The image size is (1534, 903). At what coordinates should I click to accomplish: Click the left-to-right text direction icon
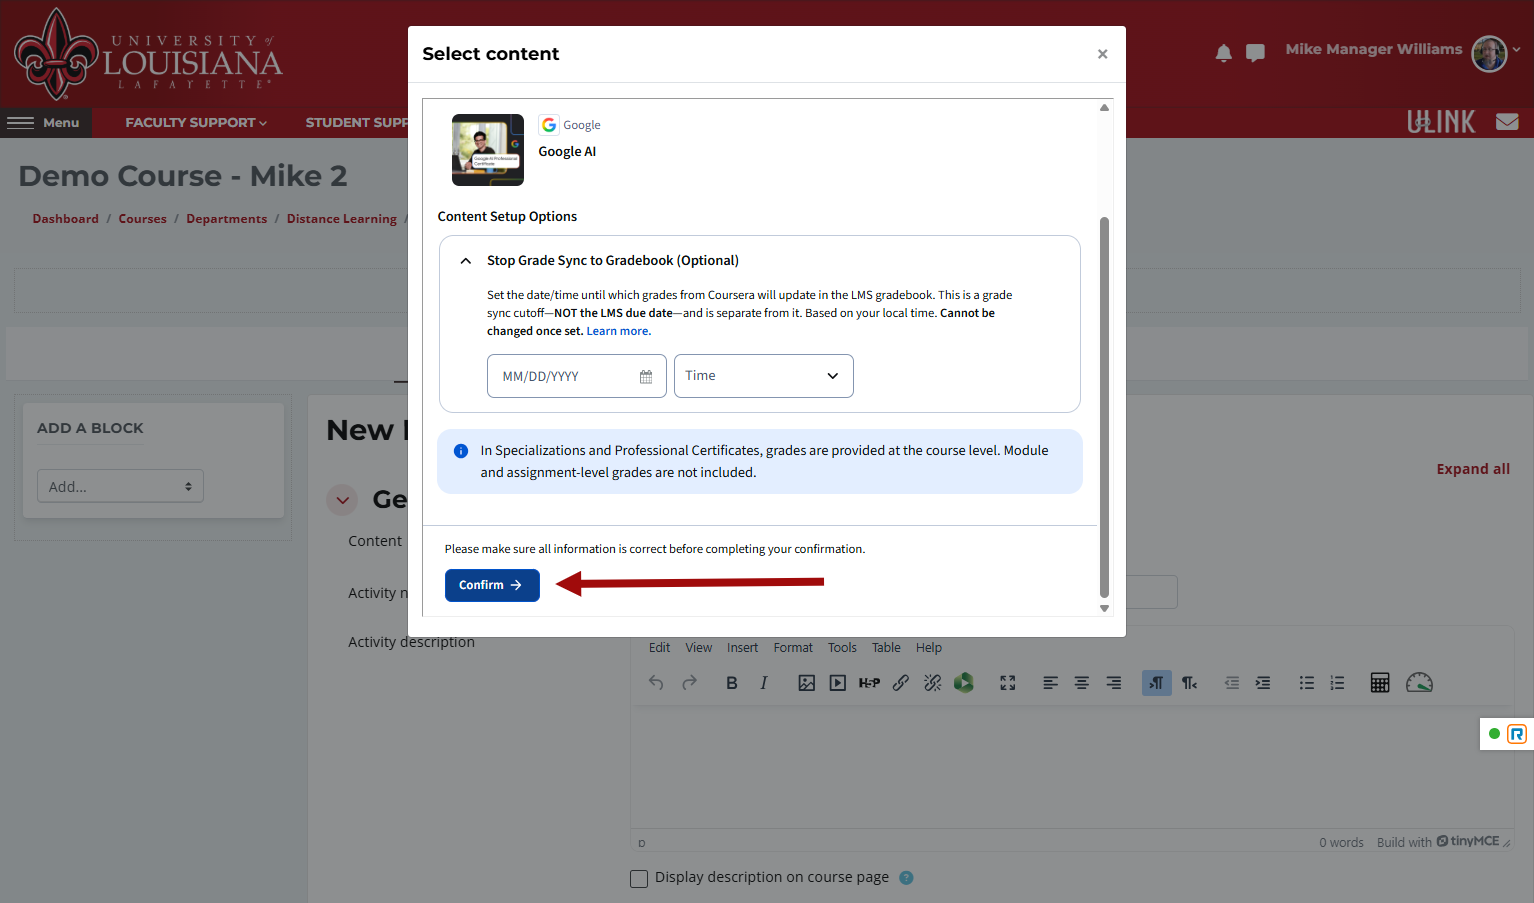(1157, 683)
